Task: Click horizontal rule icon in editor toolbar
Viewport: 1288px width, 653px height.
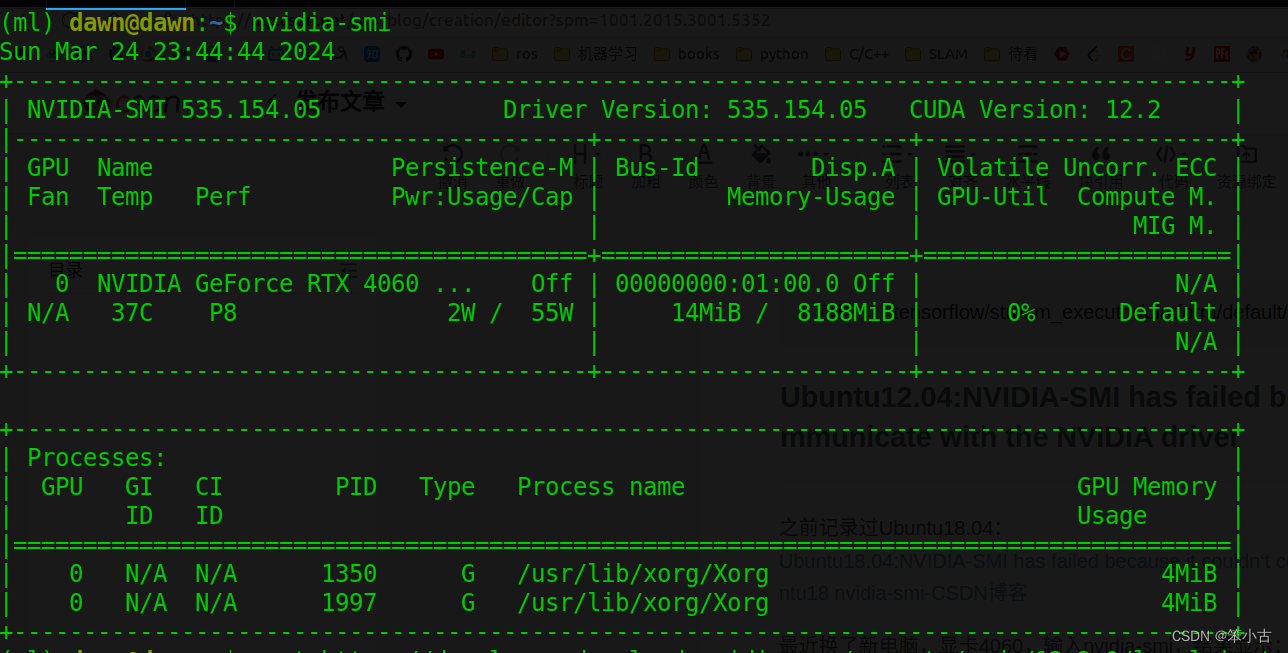Action: pyautogui.click(x=1030, y=155)
